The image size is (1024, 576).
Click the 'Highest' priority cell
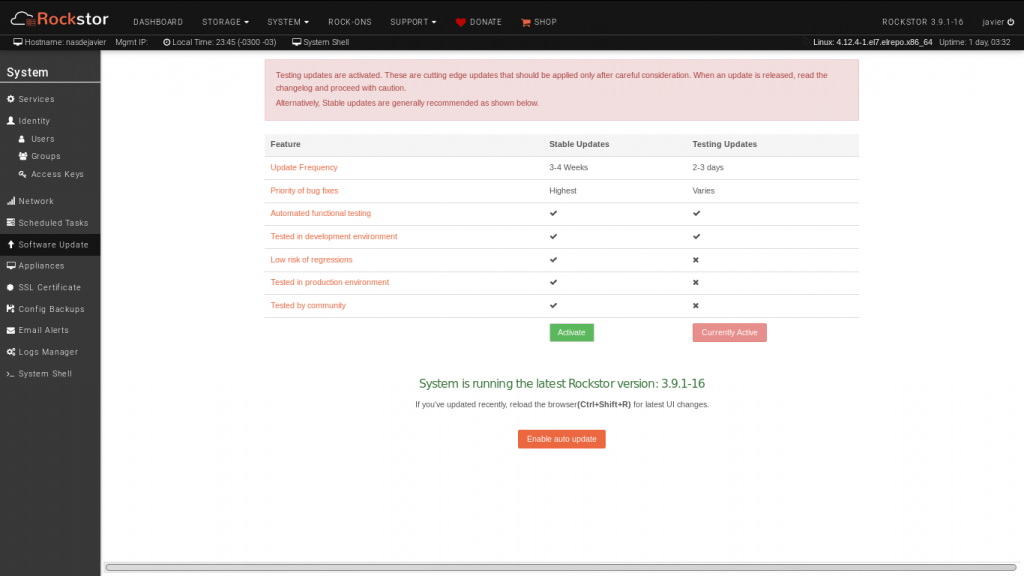point(563,191)
